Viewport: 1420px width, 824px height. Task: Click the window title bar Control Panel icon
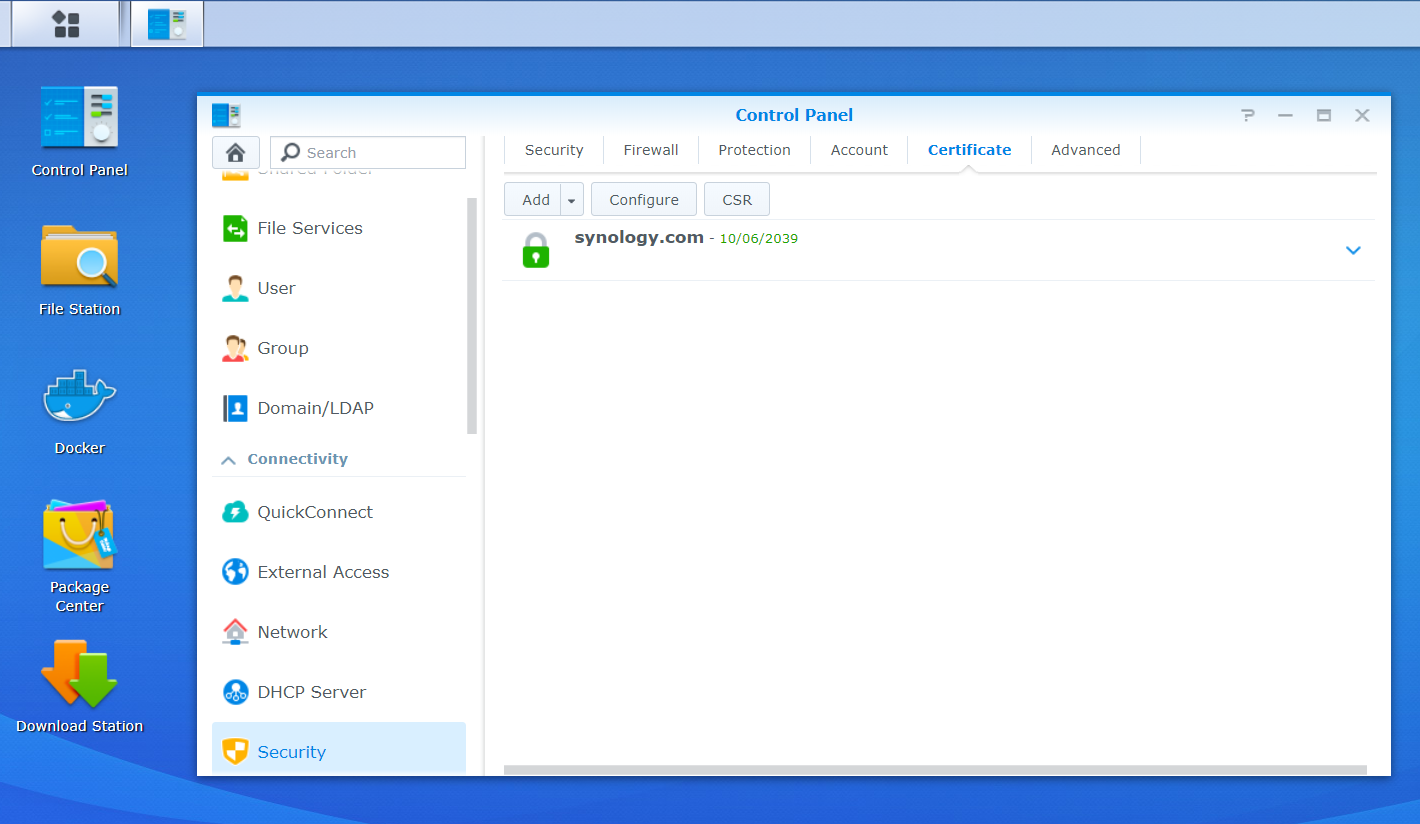pos(227,115)
